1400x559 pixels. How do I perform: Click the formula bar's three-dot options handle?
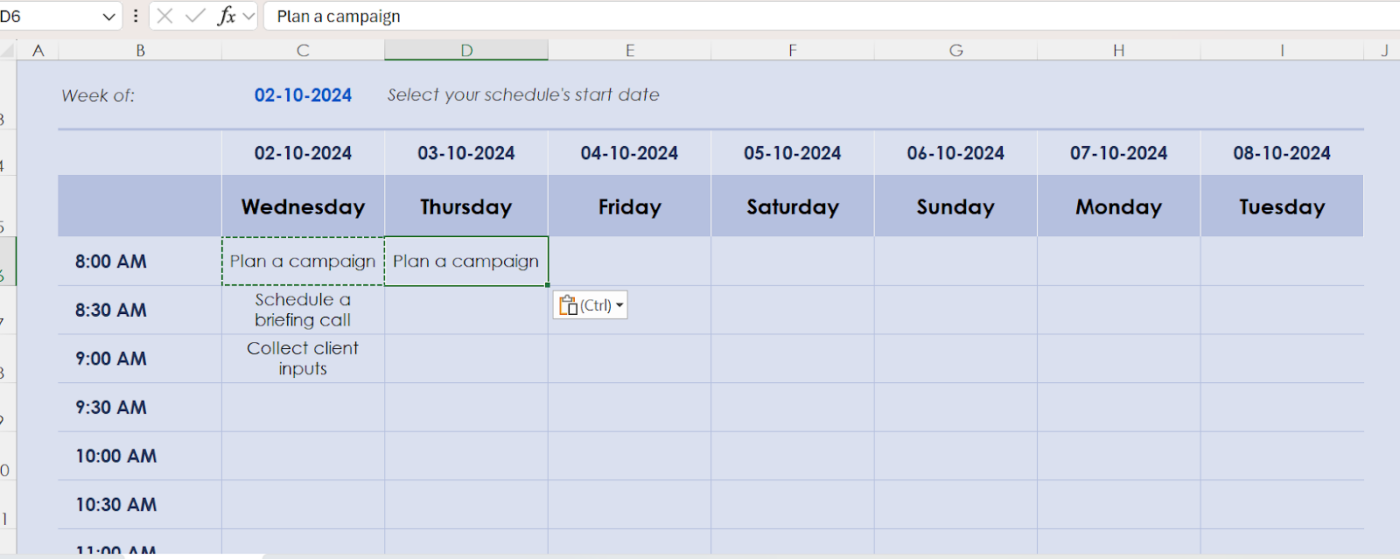coord(136,16)
